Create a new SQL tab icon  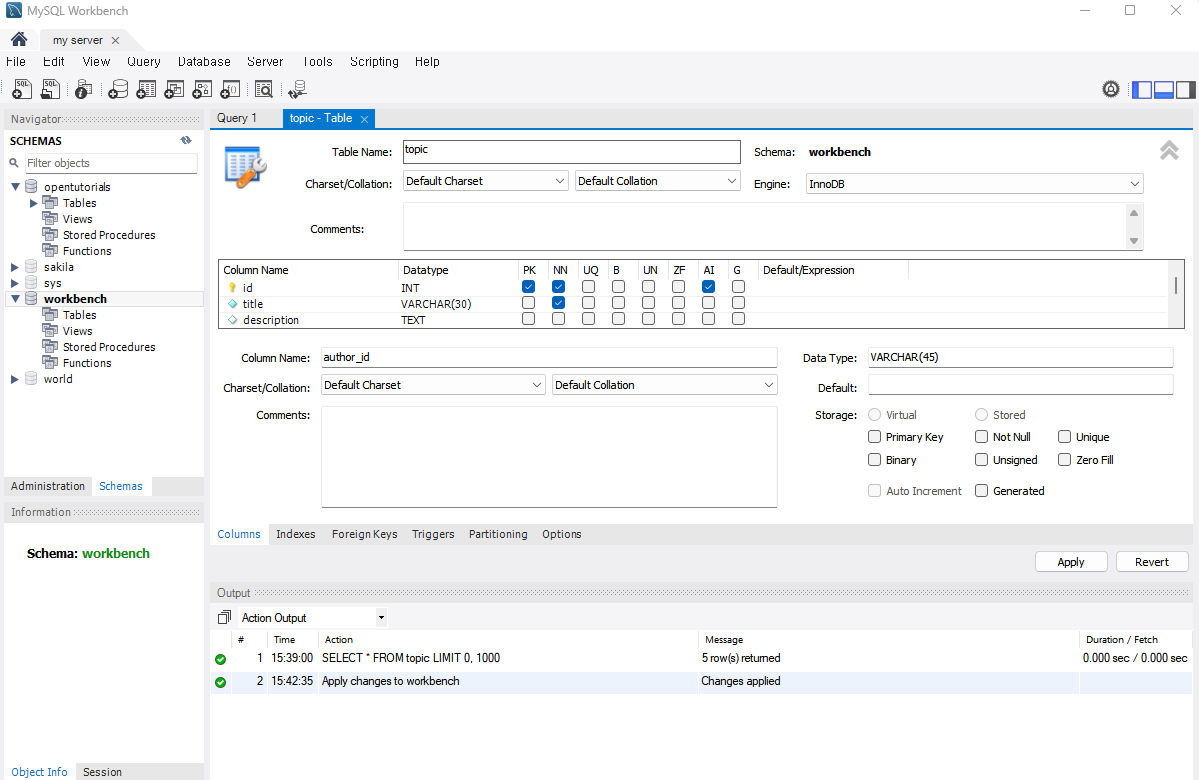(22, 89)
